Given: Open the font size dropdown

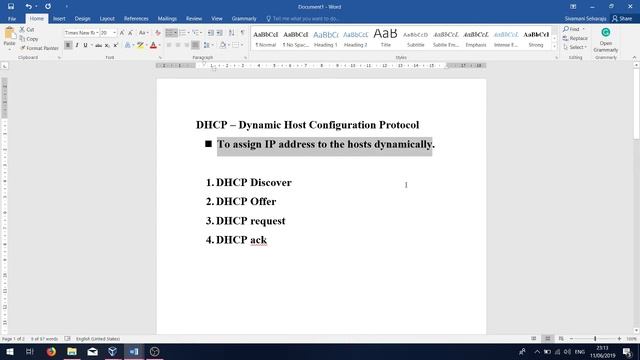Looking at the screenshot, I should (x=114, y=33).
